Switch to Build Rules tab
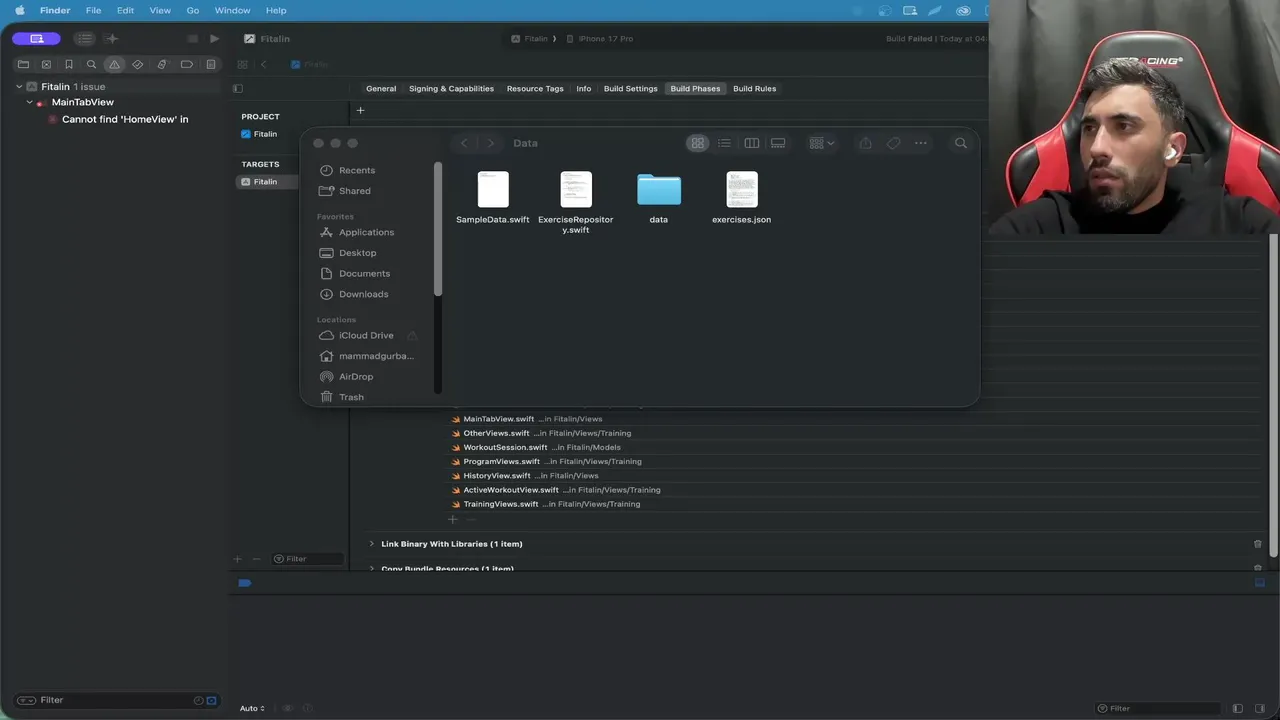 (755, 88)
